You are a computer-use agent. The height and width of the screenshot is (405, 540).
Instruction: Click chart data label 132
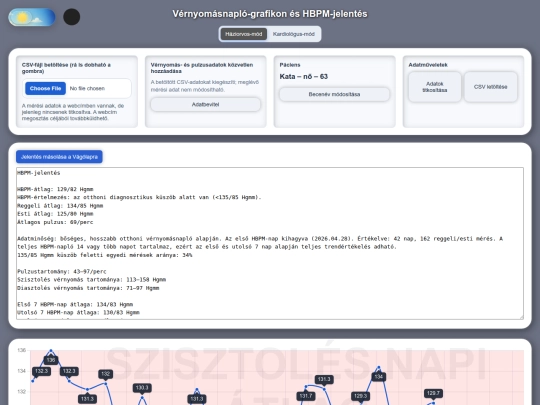point(105,374)
